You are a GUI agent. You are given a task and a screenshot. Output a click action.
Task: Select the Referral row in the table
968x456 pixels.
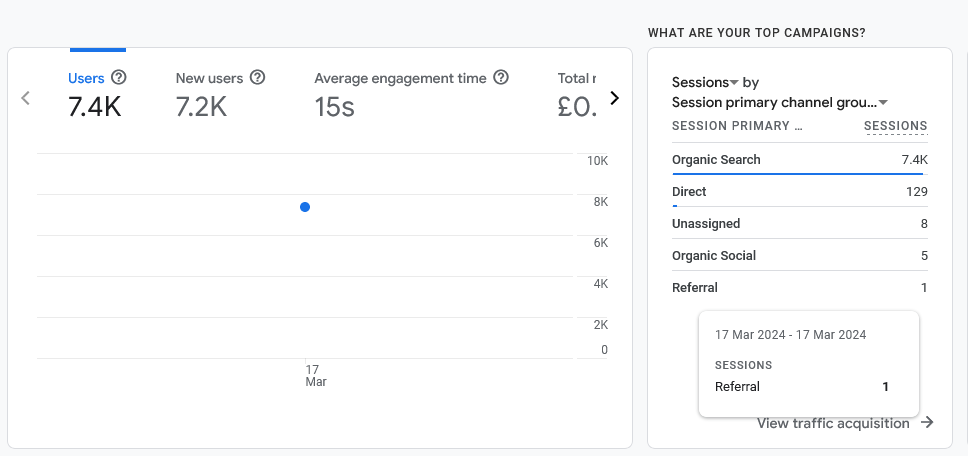800,288
